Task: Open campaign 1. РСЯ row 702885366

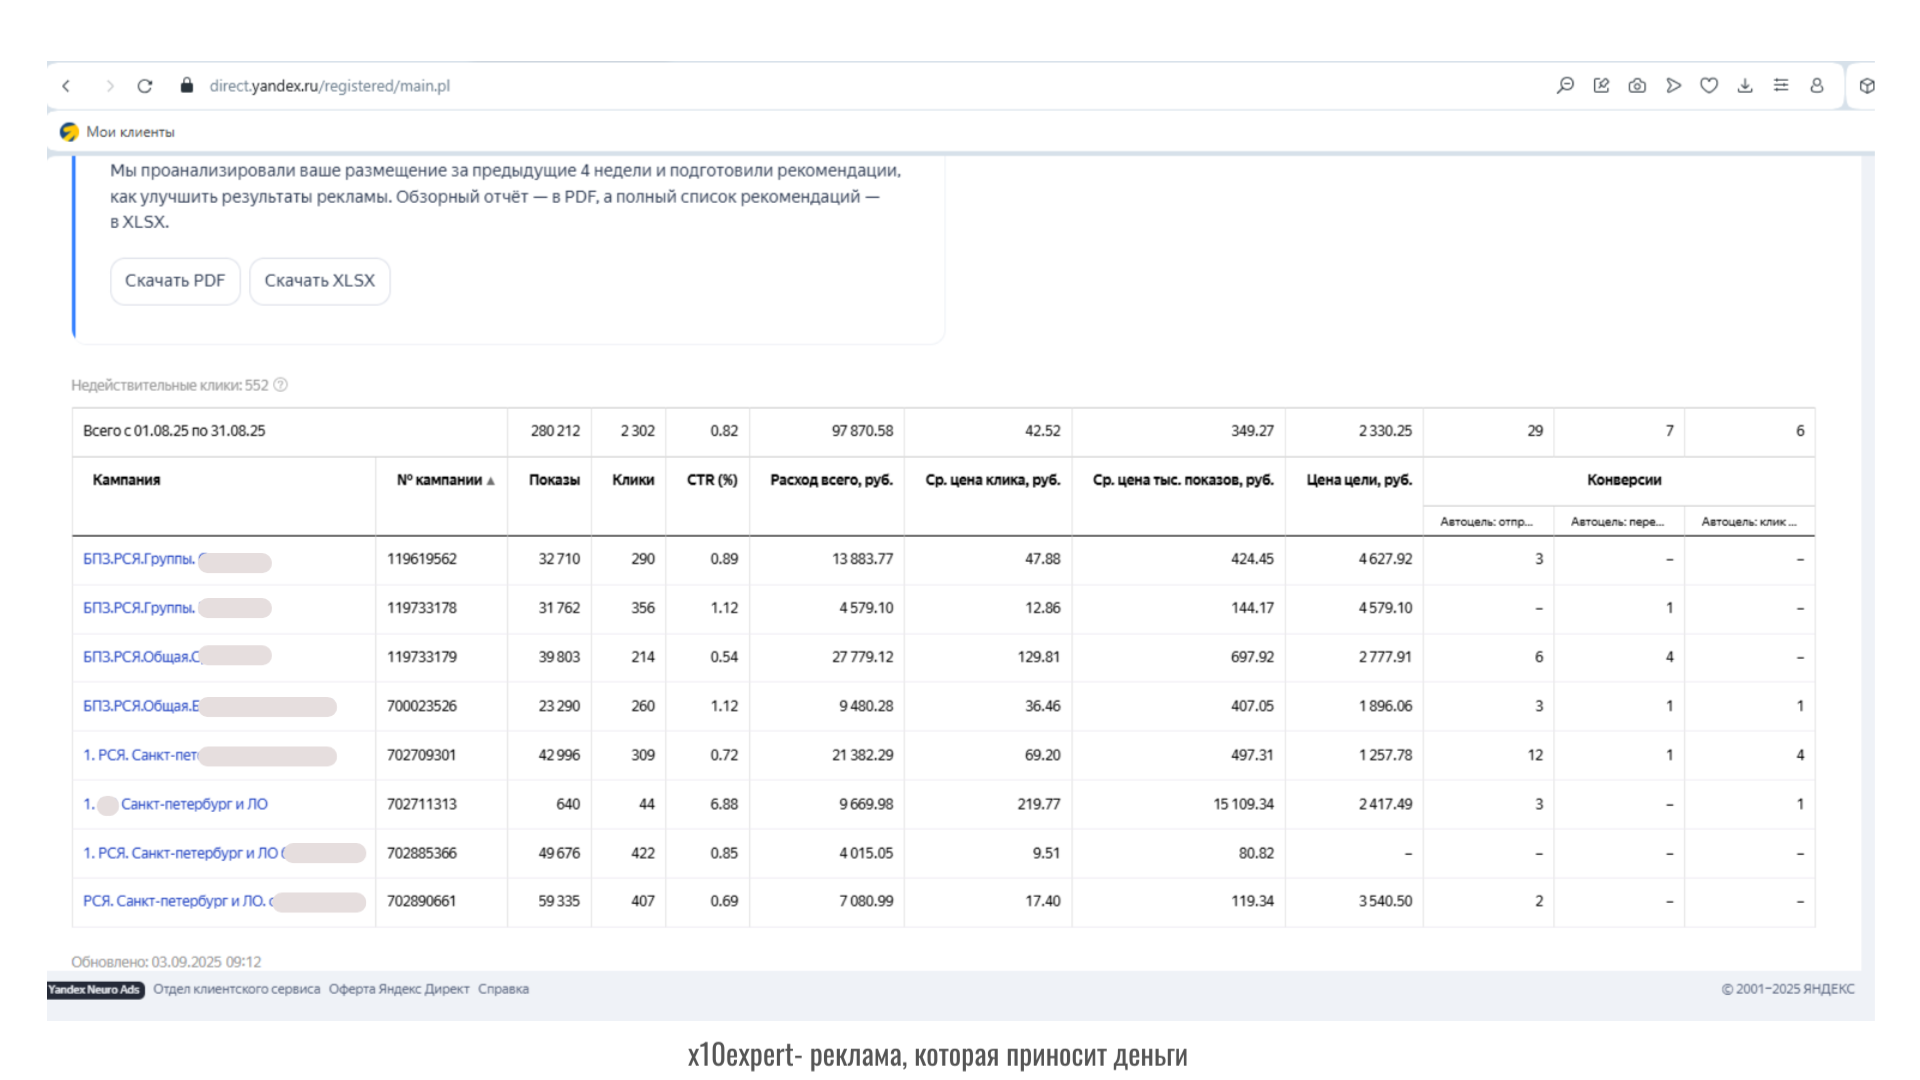Action: click(x=183, y=853)
